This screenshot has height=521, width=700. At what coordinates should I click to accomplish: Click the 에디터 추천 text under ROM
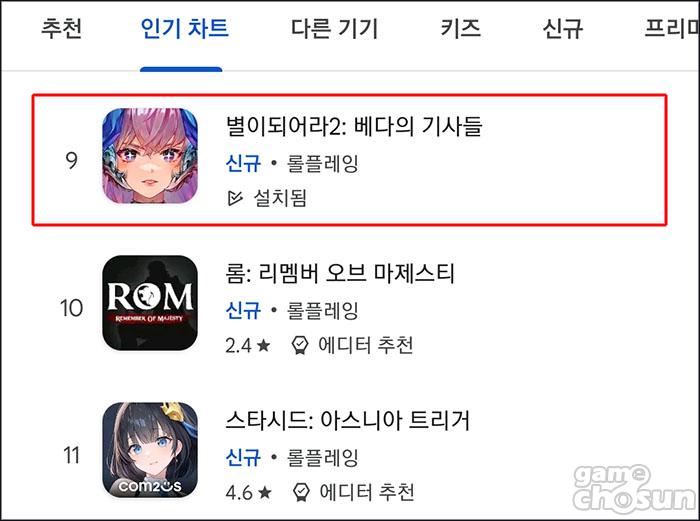coord(366,345)
